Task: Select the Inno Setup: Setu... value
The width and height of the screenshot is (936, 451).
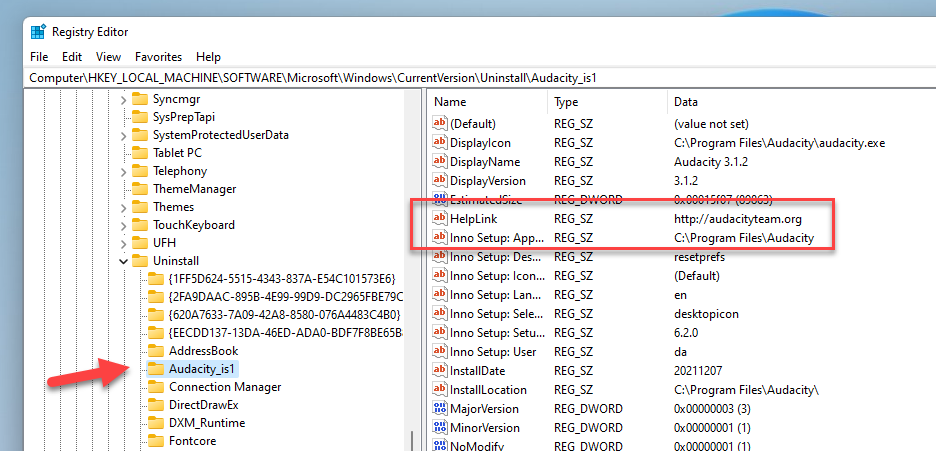Action: coord(497,332)
